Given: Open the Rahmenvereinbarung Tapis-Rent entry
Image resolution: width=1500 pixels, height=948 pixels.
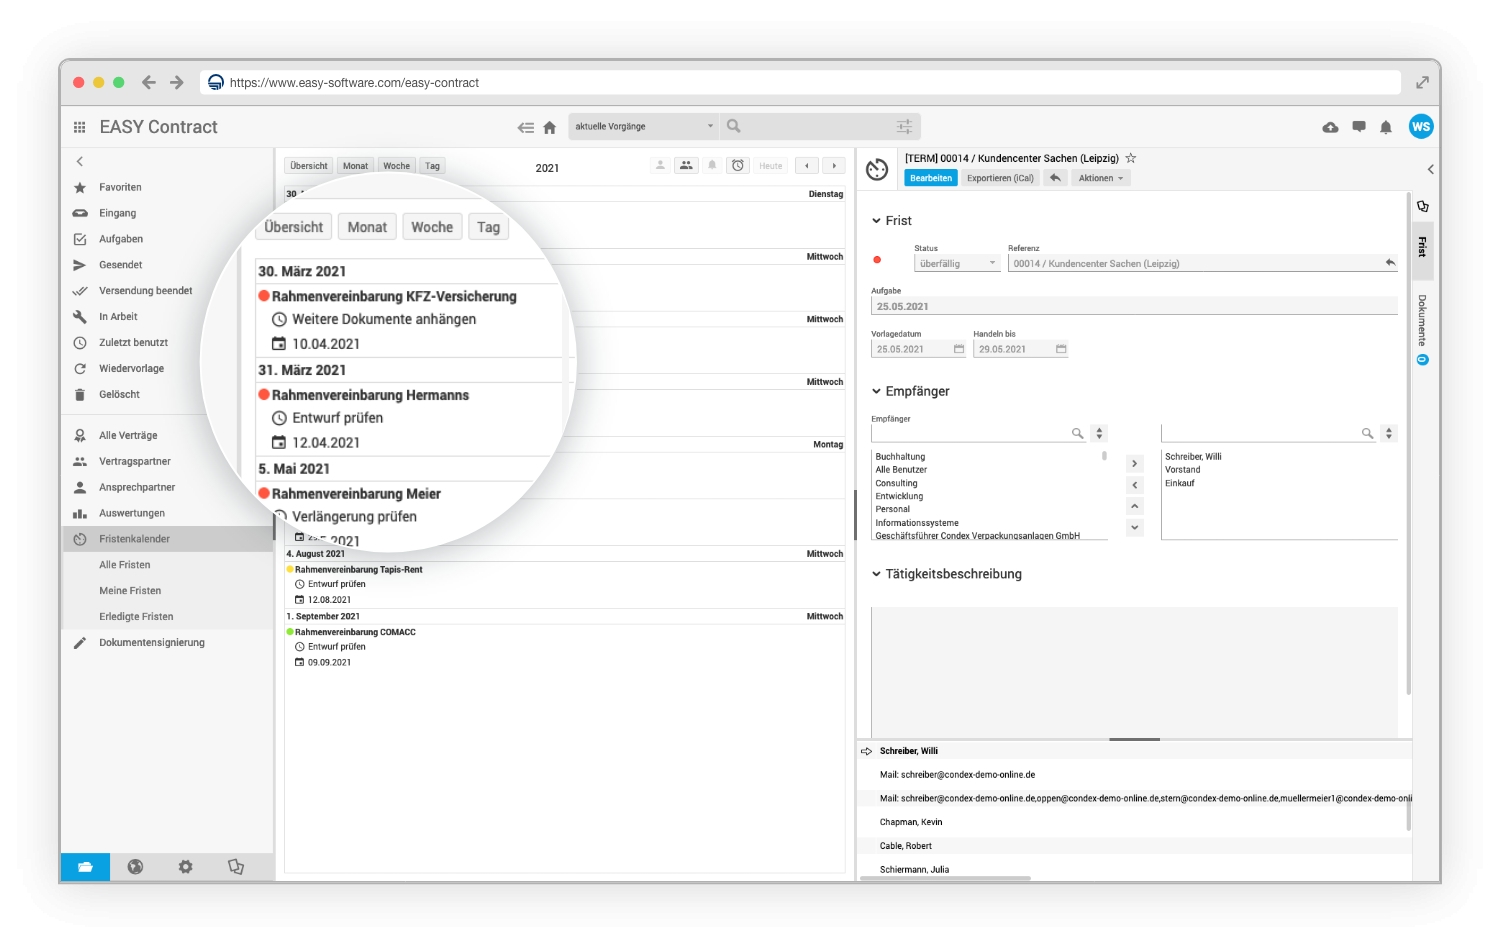Looking at the screenshot, I should (x=358, y=570).
